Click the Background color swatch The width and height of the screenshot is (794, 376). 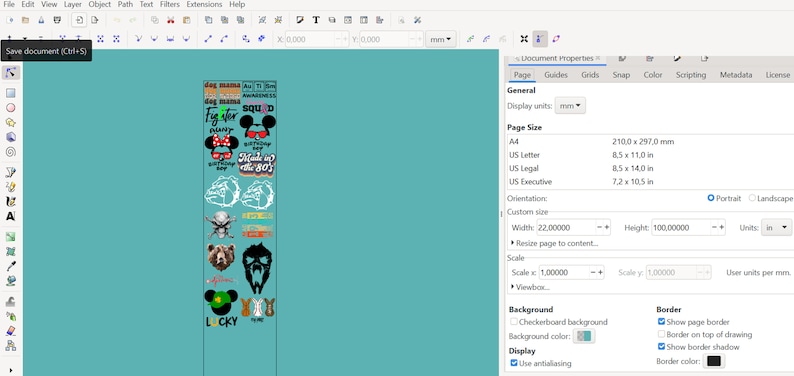coord(584,336)
